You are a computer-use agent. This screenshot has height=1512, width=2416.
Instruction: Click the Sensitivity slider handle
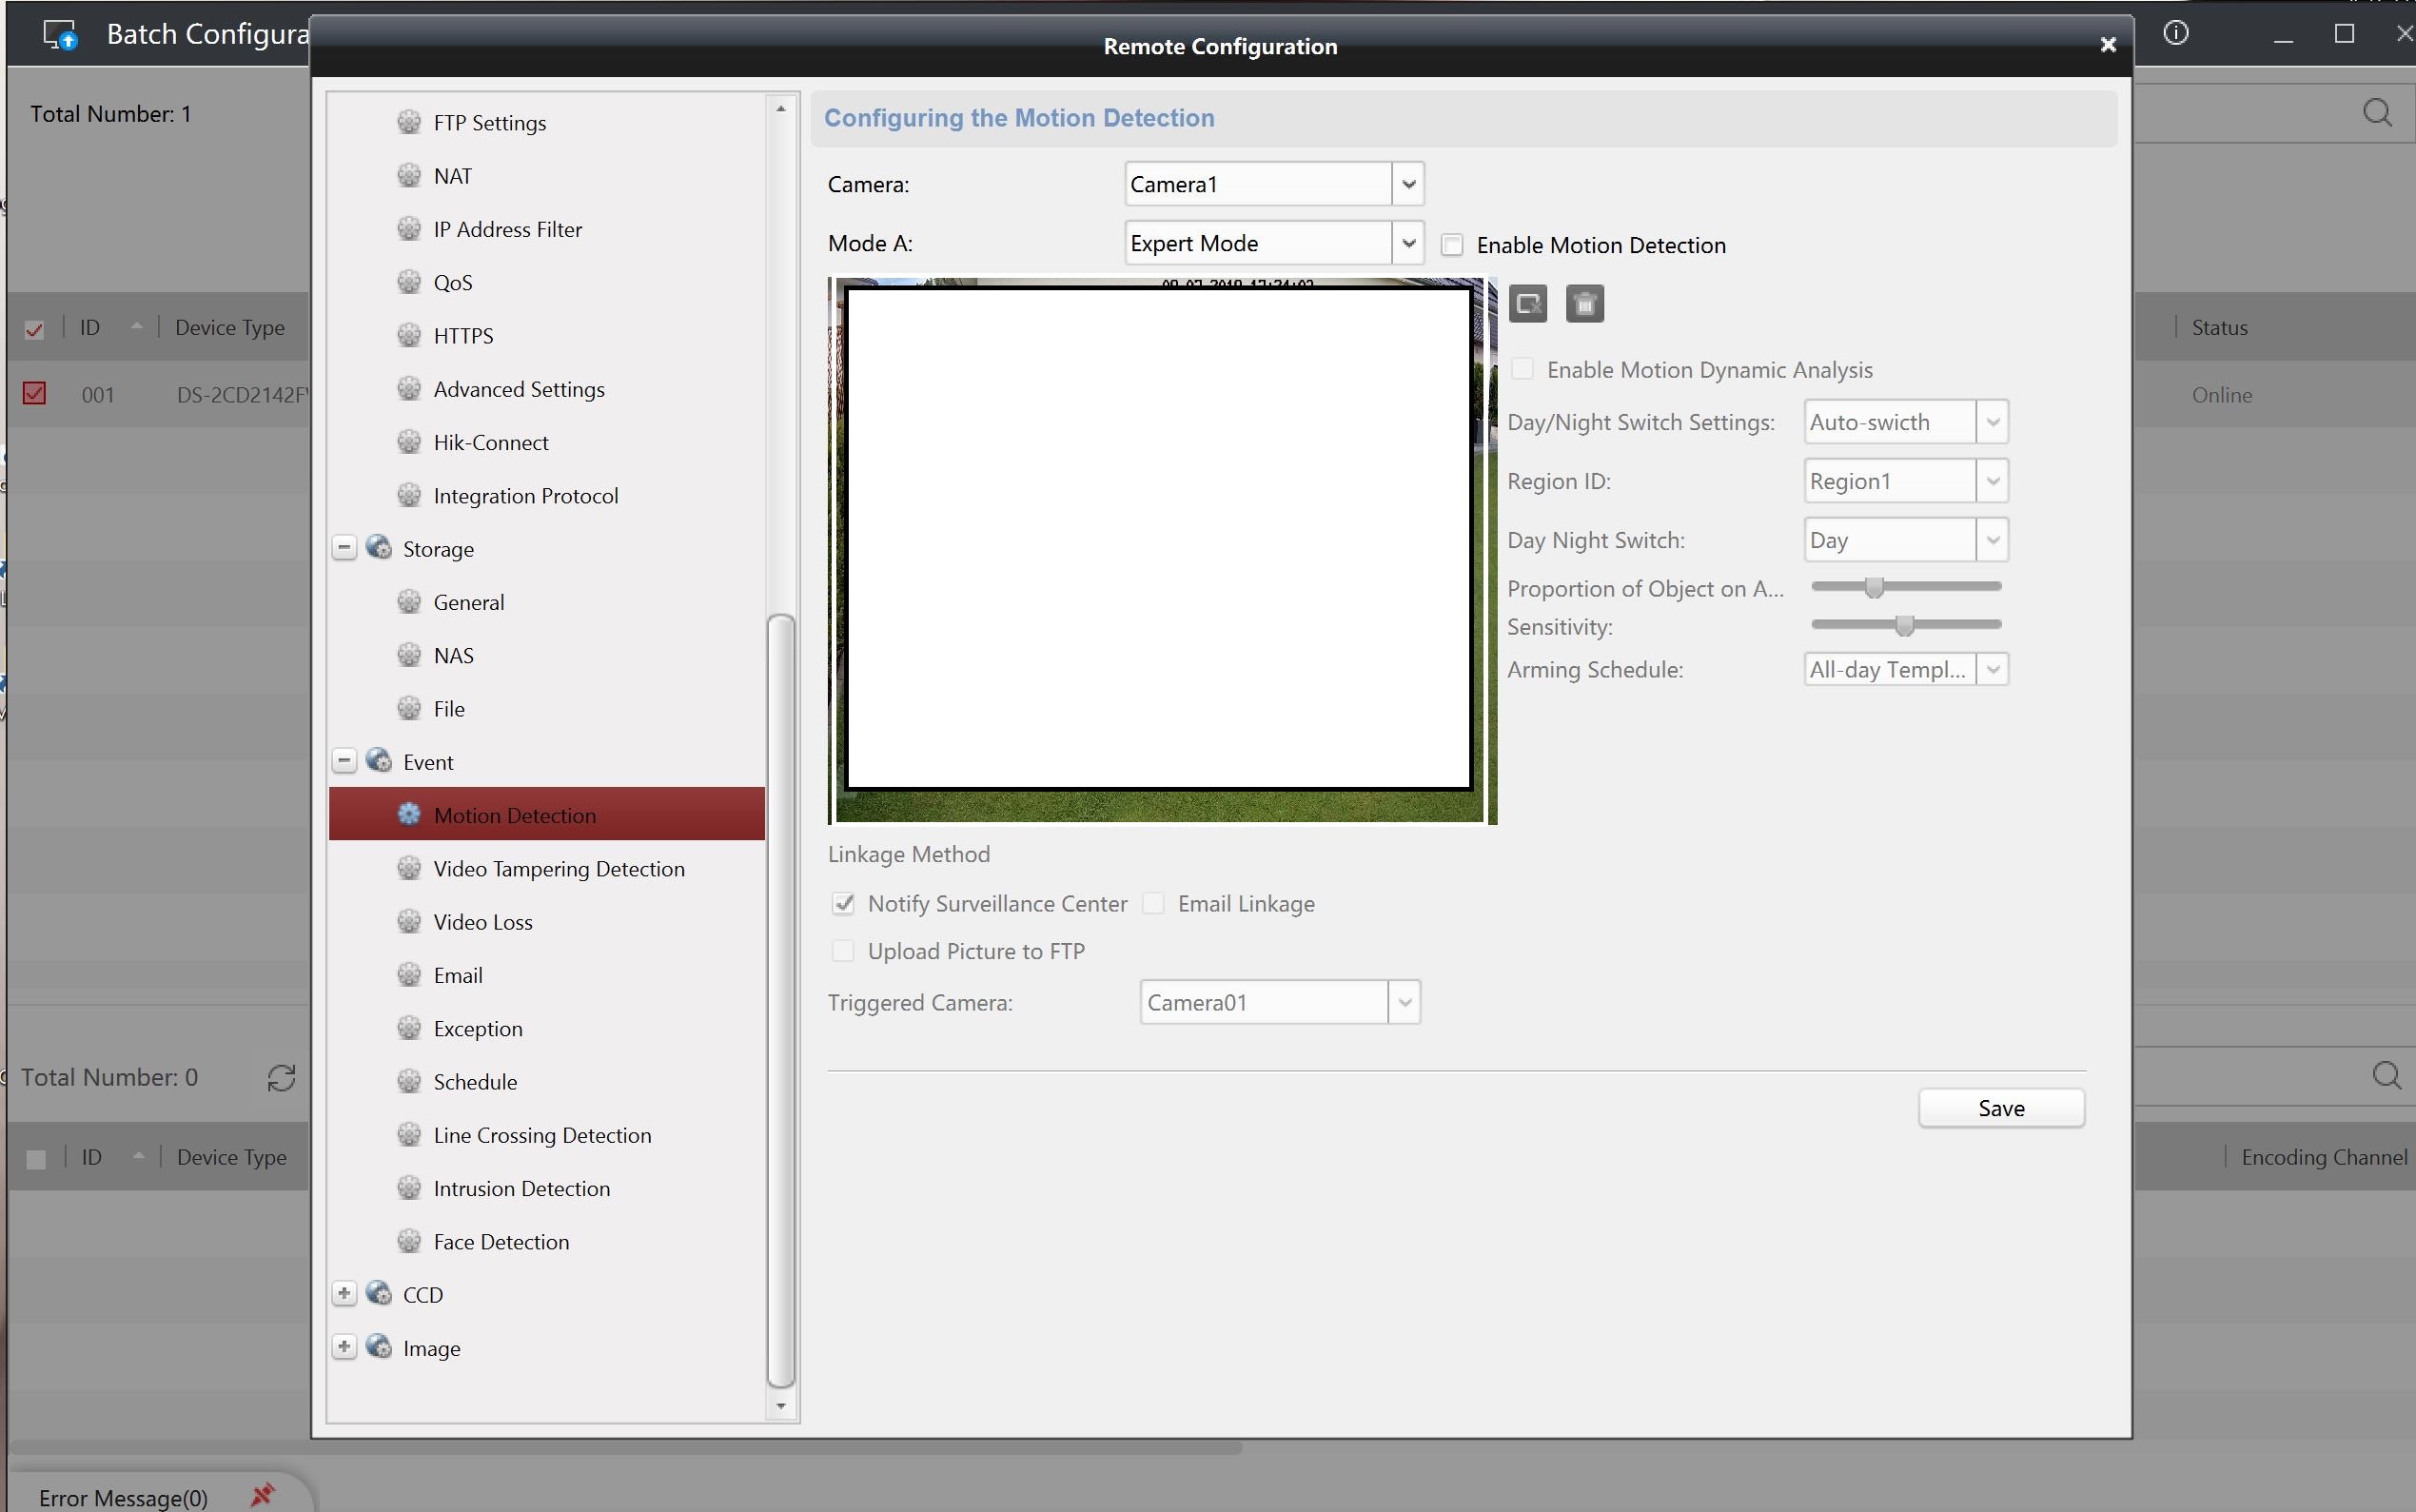pos(1904,625)
